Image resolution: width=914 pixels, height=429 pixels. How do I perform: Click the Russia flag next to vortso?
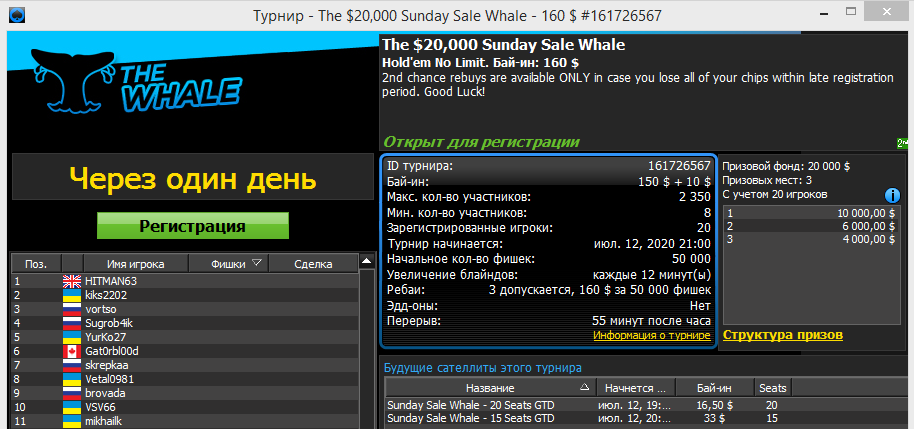72,310
